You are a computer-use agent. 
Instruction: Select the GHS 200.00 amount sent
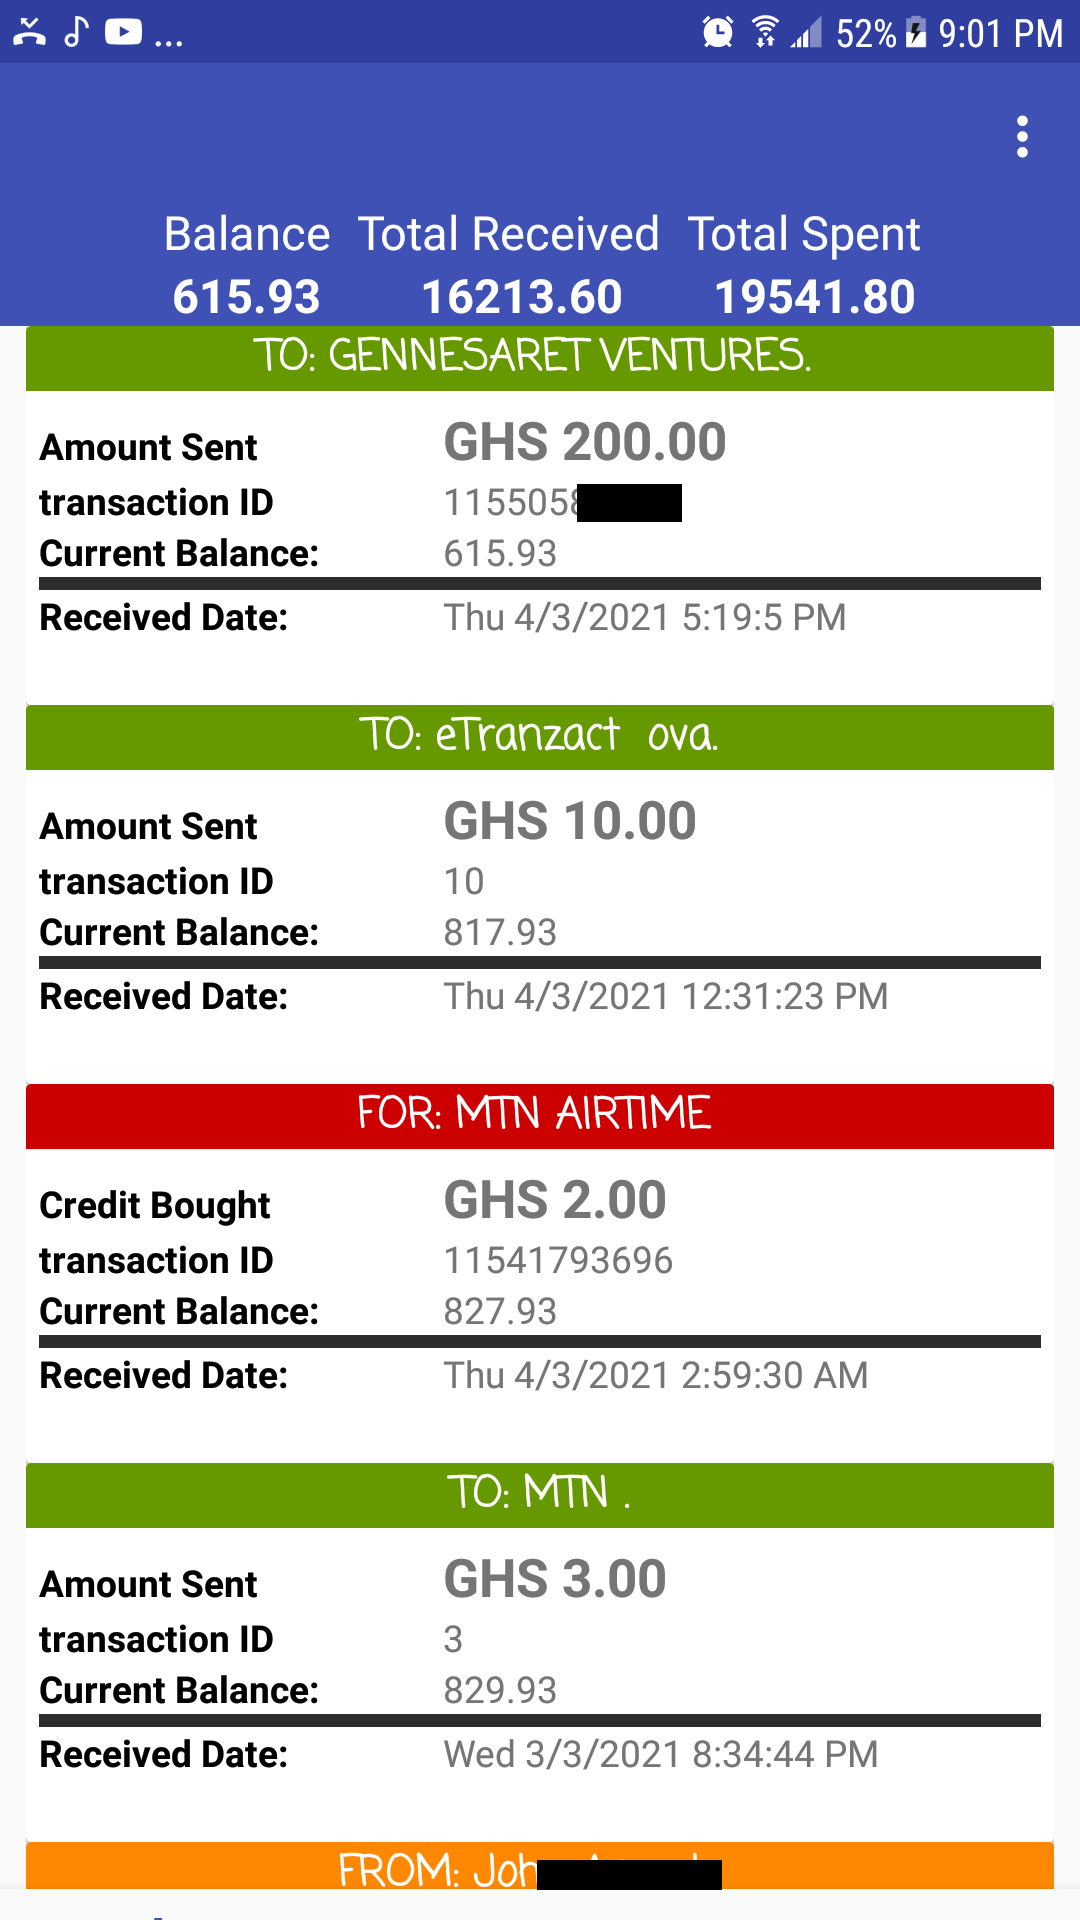585,443
